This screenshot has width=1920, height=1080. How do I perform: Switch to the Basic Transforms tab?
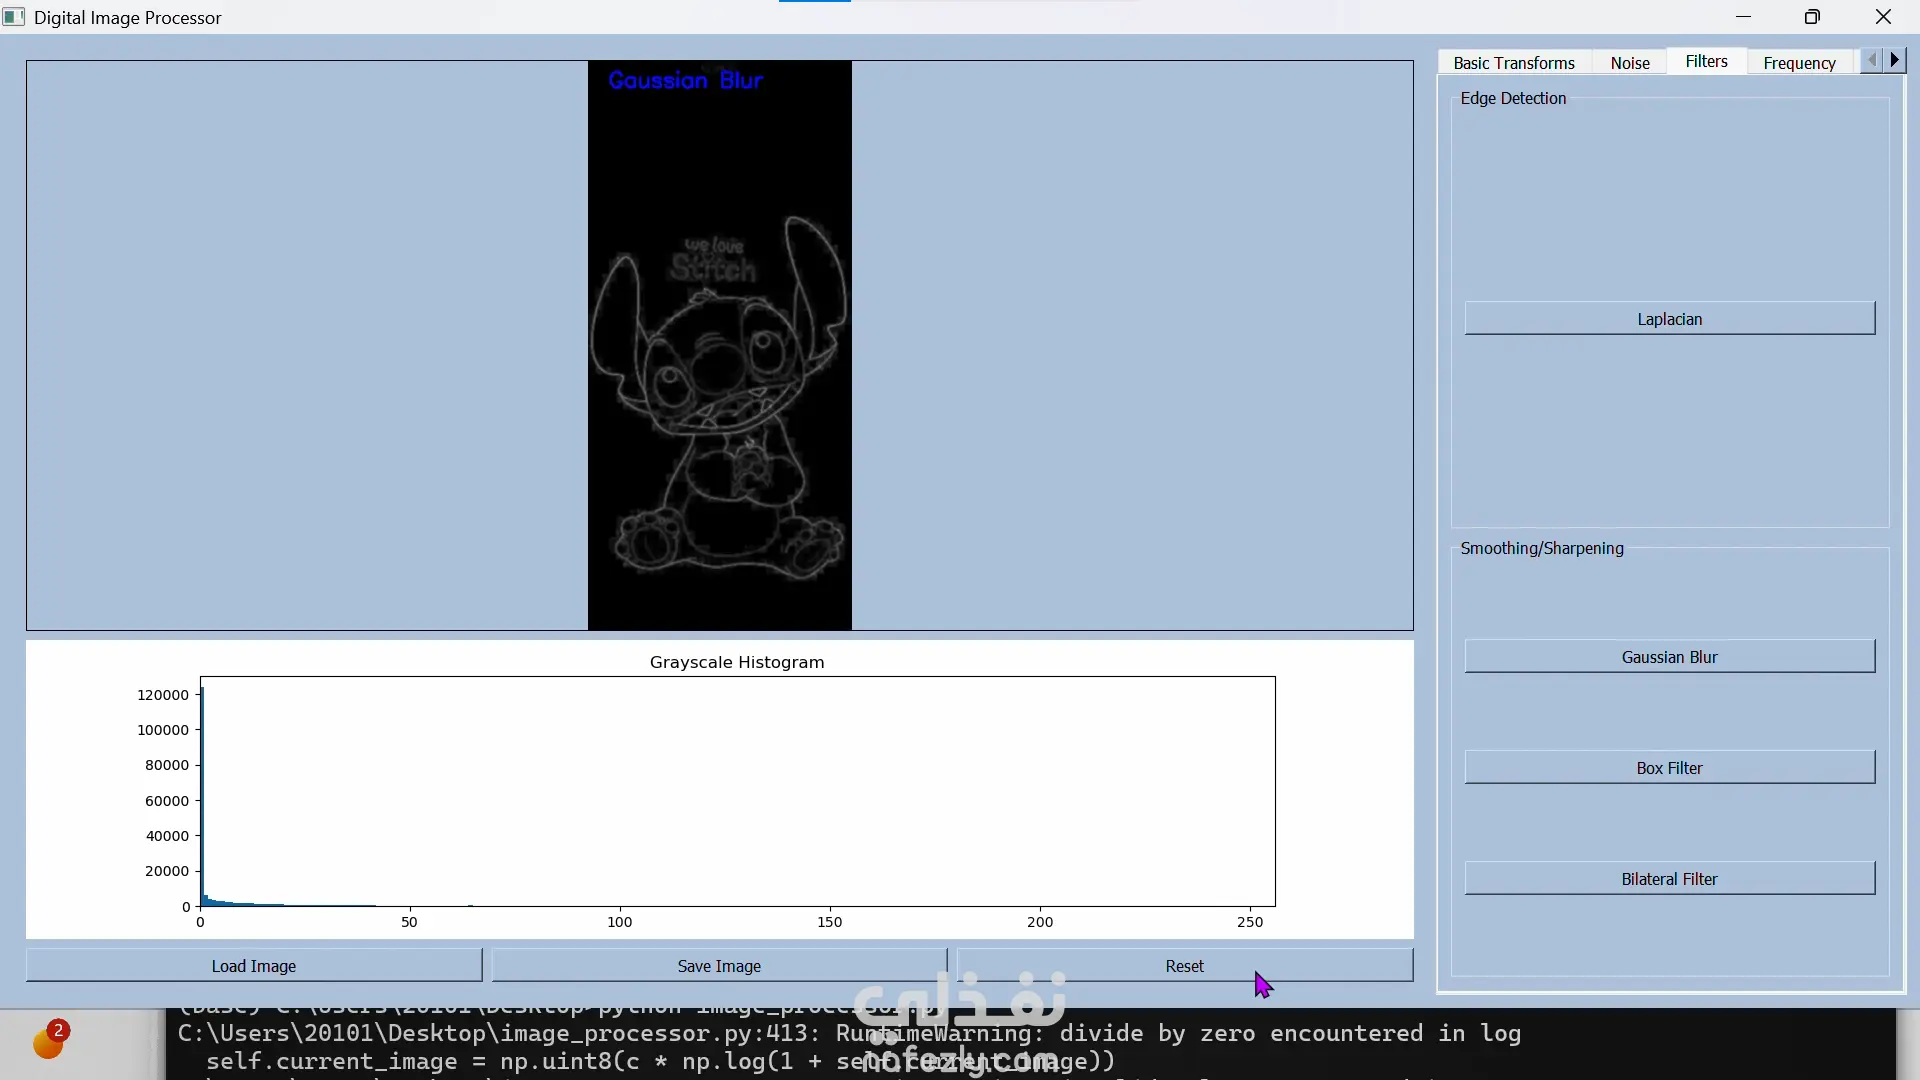pyautogui.click(x=1513, y=62)
